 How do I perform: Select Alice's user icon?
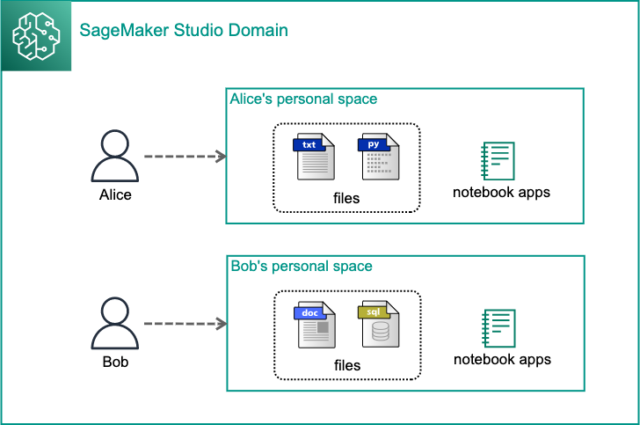coord(115,156)
